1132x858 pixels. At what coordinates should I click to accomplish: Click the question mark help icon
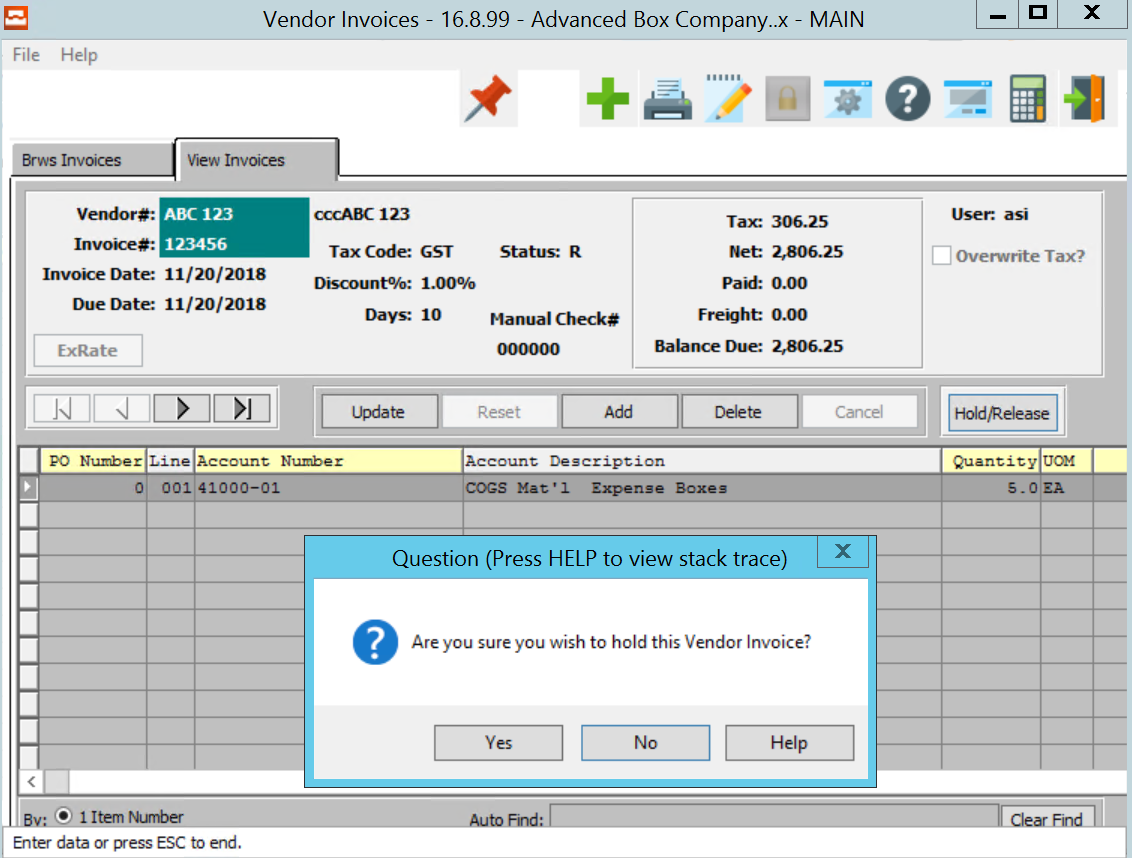coord(907,99)
